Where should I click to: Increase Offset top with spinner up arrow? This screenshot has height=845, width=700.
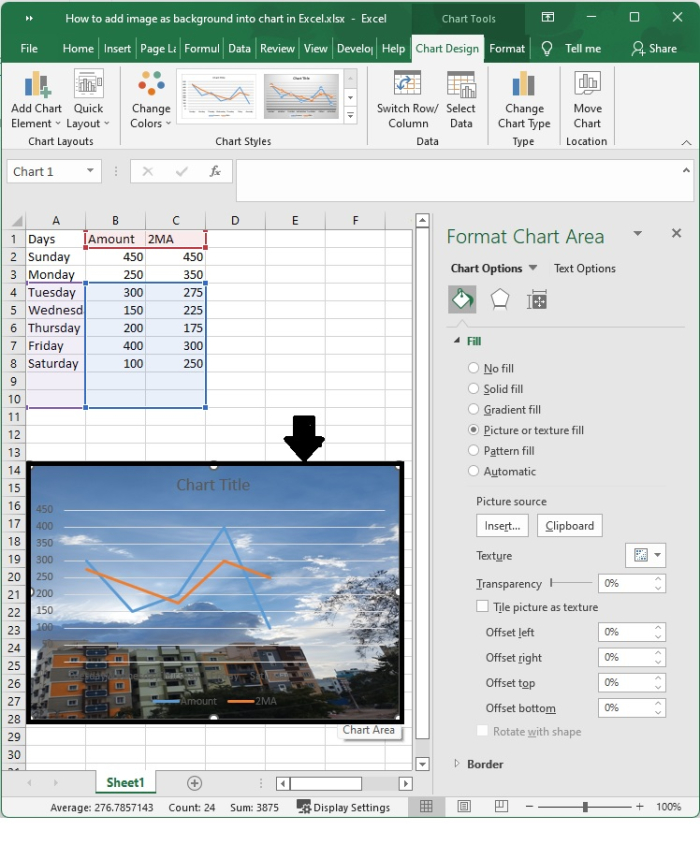[658, 678]
